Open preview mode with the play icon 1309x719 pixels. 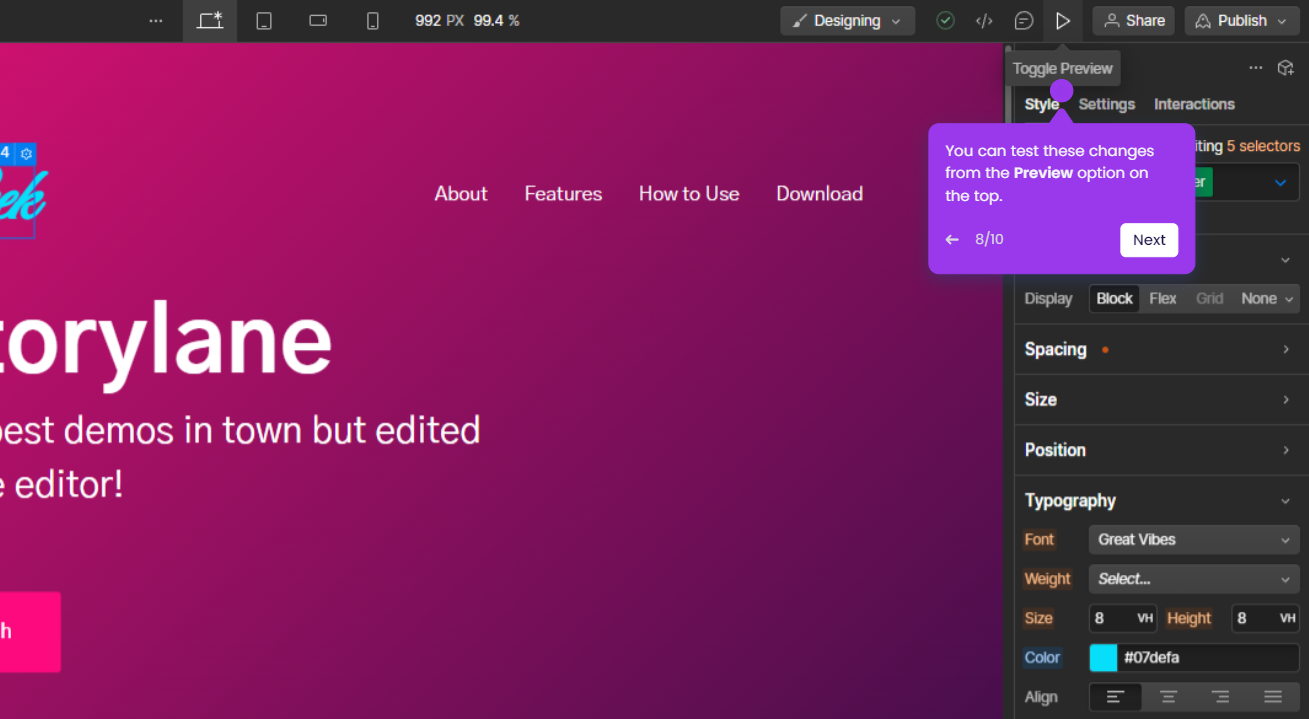[x=1063, y=20]
